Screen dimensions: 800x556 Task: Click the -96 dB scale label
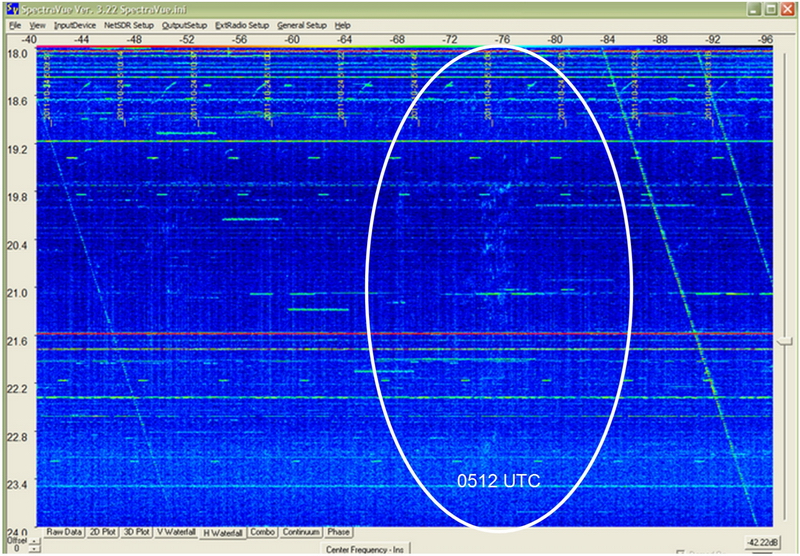click(x=765, y=39)
